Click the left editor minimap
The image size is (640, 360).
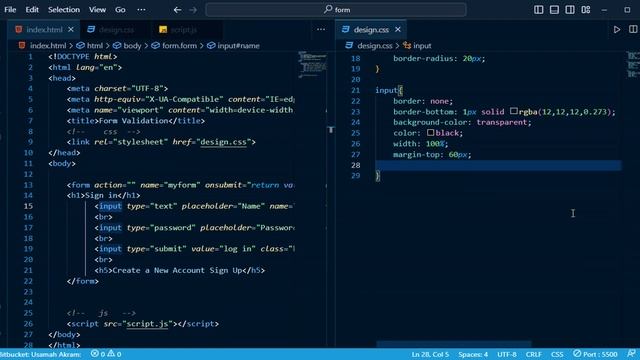[x=312, y=64]
